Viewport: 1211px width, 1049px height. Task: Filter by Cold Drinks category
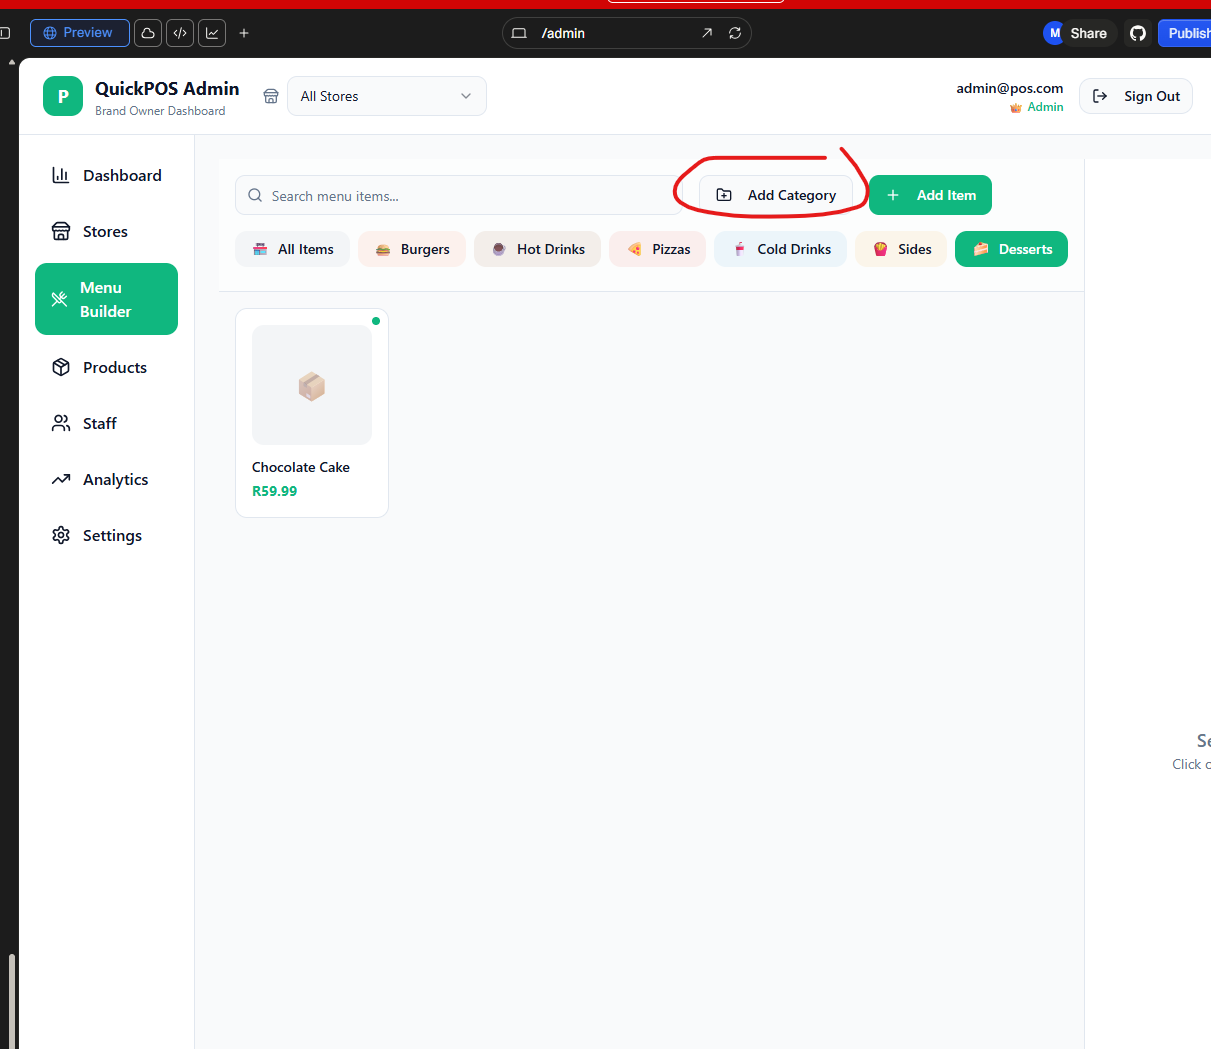[780, 249]
